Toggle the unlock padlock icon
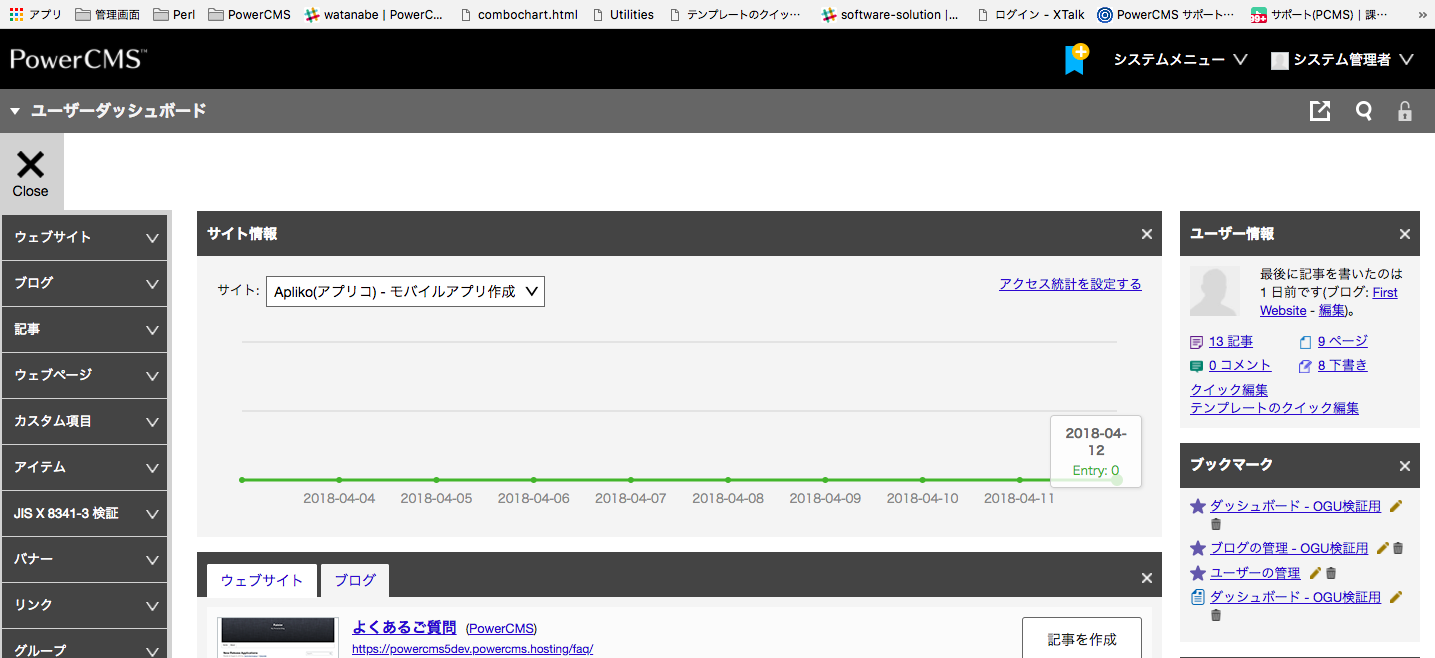Image resolution: width=1435 pixels, height=658 pixels. 1405,111
